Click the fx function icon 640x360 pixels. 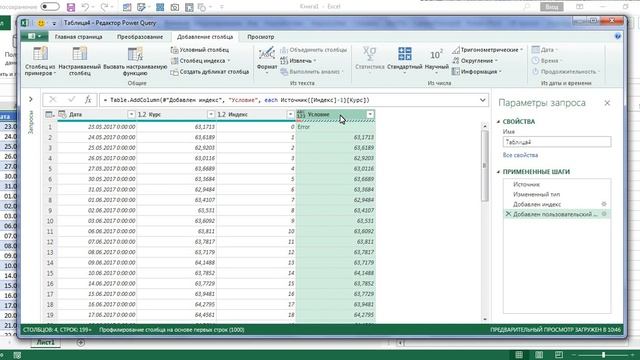click(88, 100)
